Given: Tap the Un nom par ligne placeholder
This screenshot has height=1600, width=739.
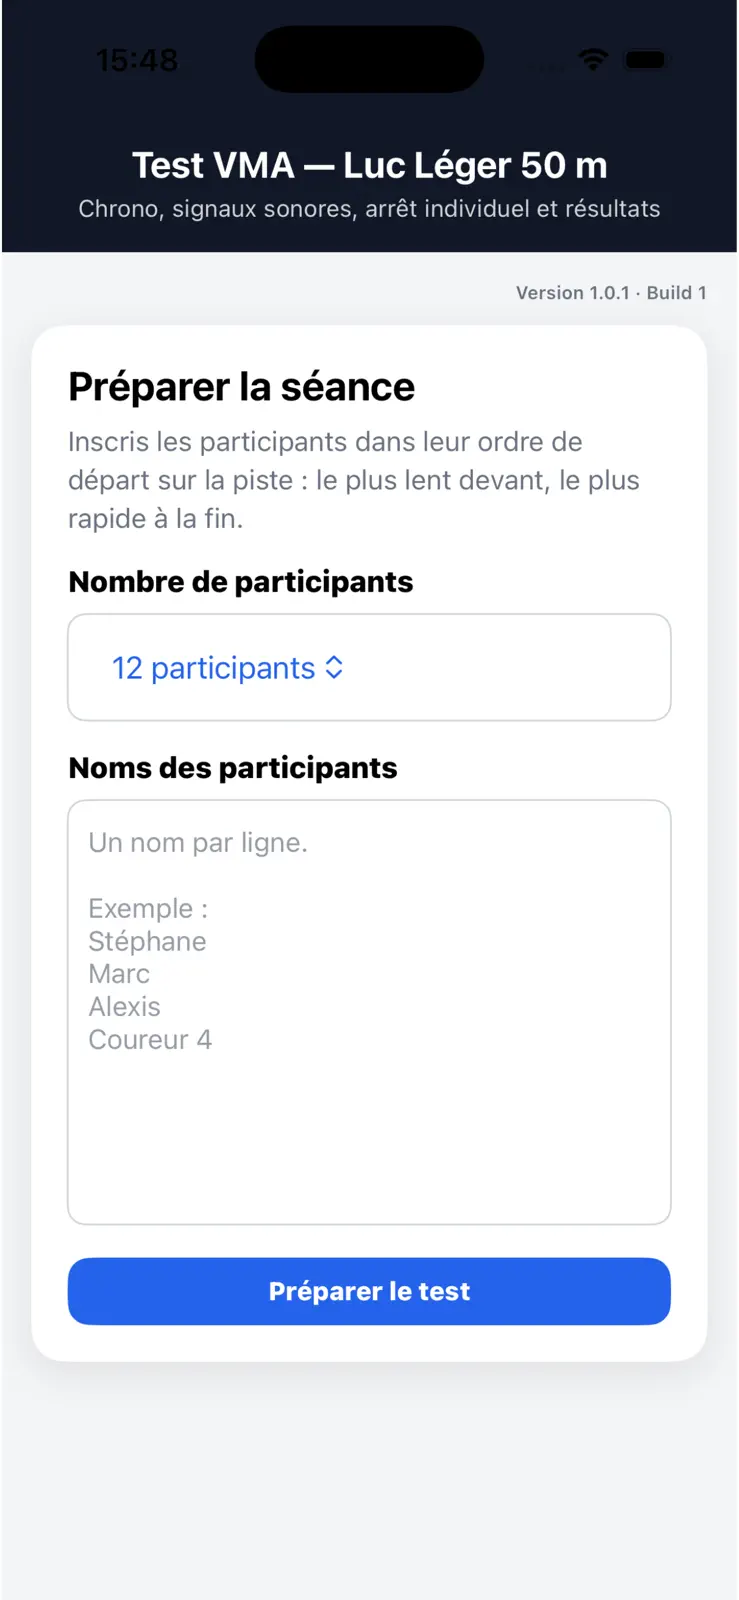Looking at the screenshot, I should (198, 843).
